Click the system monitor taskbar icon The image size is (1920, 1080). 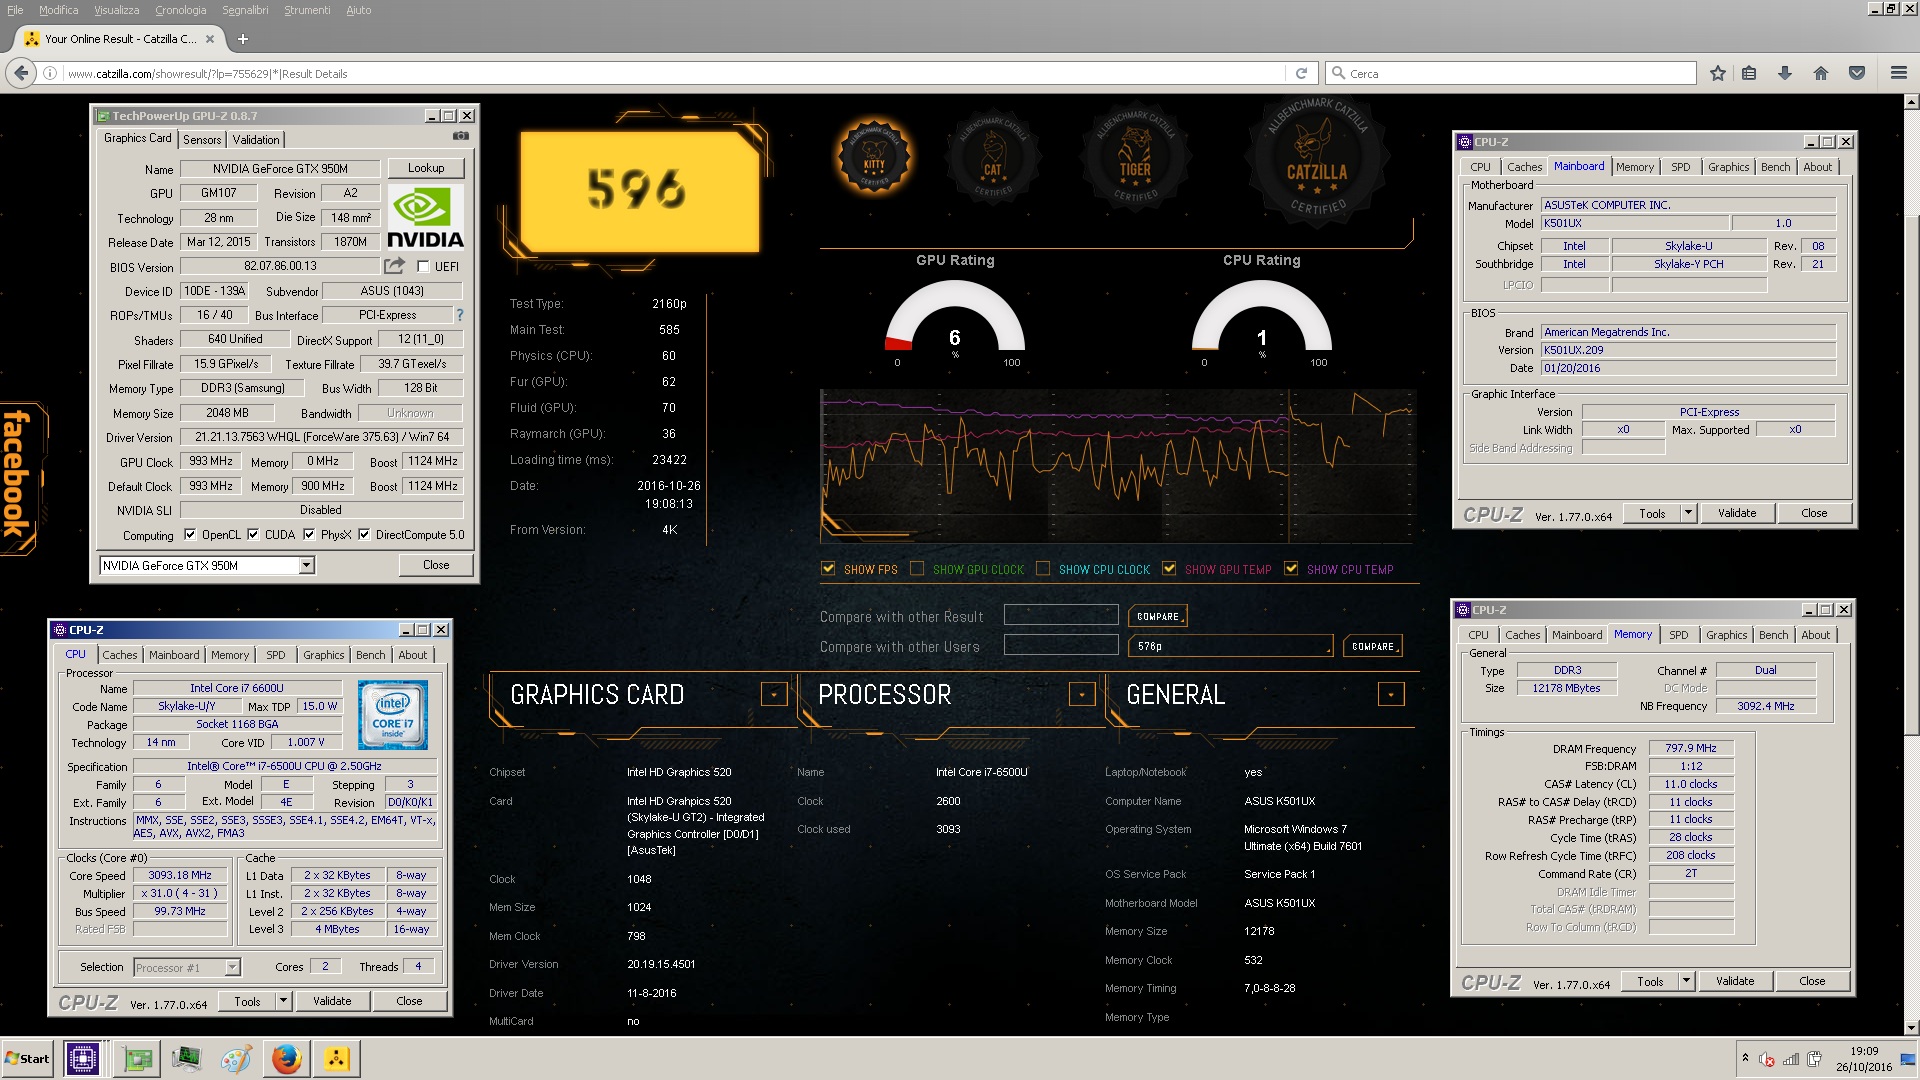[186, 1058]
